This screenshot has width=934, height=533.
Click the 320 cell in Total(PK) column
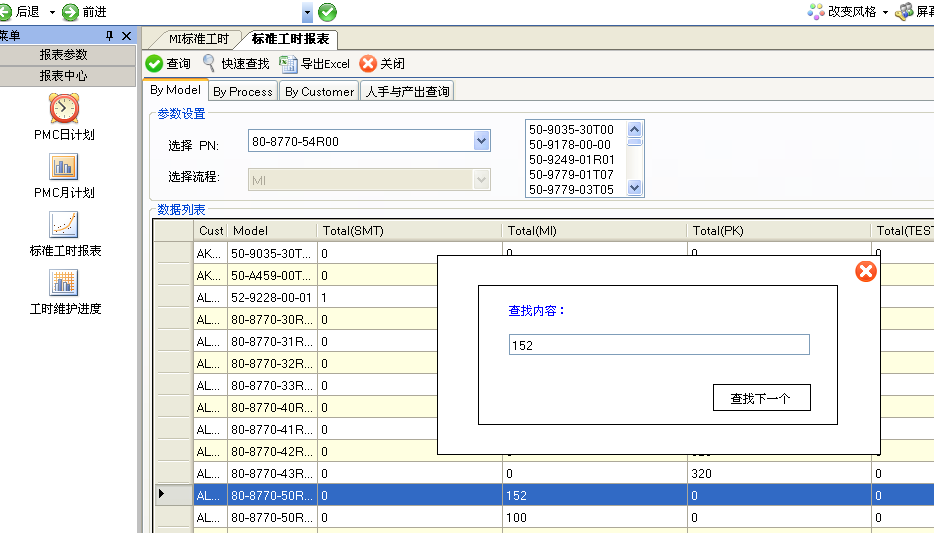[x=779, y=473]
